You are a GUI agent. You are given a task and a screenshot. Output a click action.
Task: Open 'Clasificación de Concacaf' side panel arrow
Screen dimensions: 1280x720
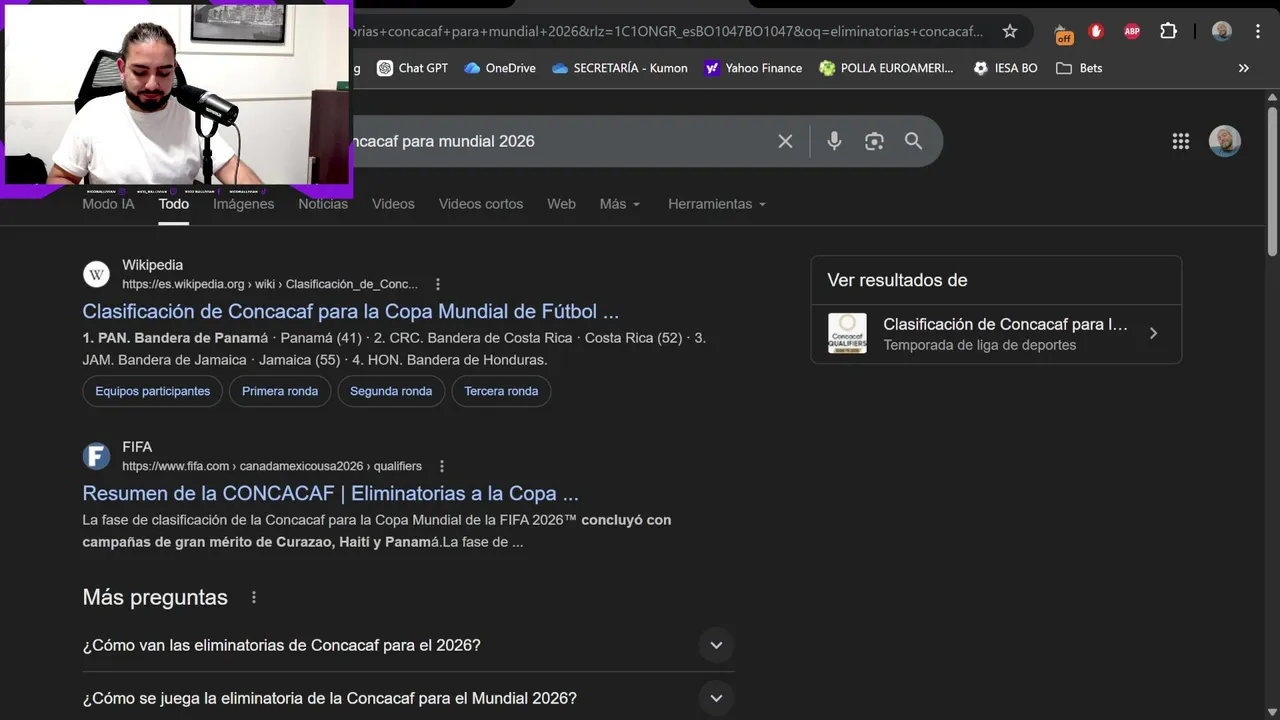pyautogui.click(x=1153, y=333)
